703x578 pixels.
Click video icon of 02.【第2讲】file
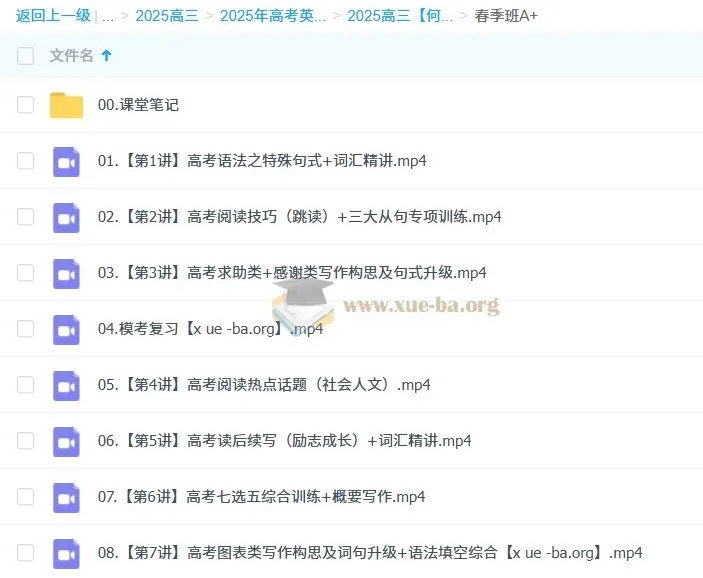[66, 217]
